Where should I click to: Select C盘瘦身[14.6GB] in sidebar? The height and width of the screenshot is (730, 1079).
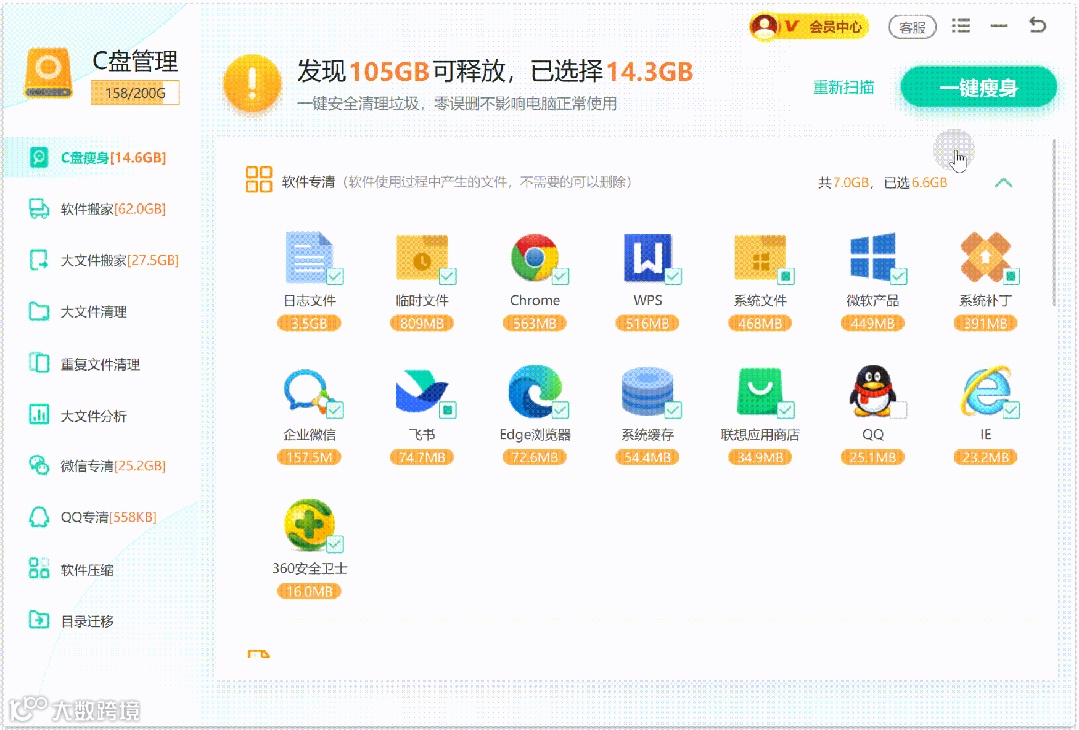pos(102,158)
